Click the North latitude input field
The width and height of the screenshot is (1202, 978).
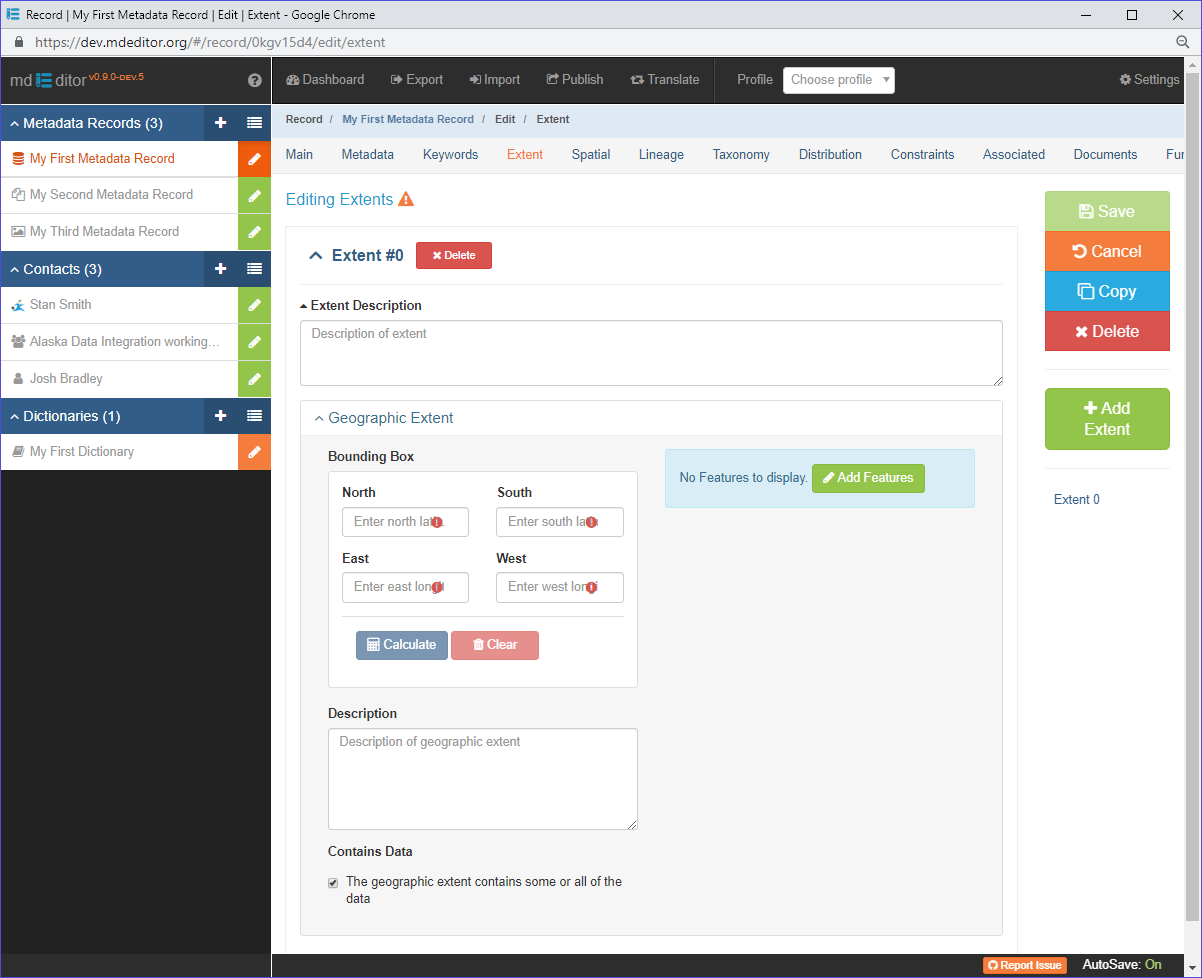click(405, 522)
